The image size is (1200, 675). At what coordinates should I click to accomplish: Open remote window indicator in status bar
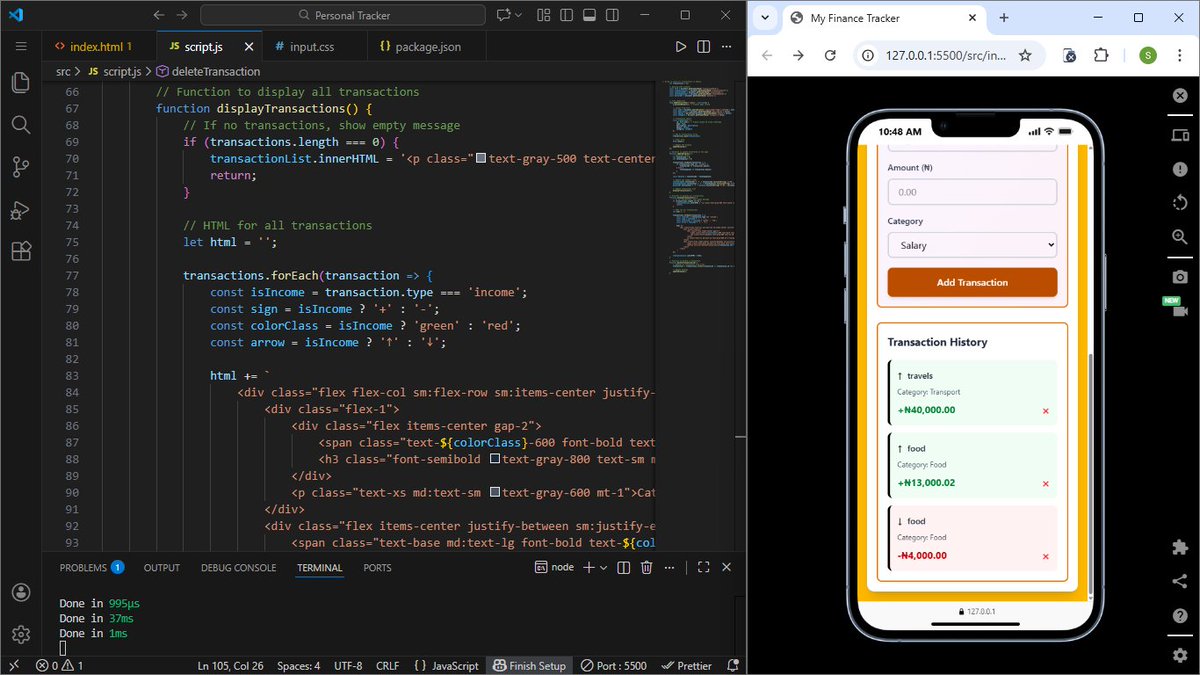pyautogui.click(x=13, y=665)
